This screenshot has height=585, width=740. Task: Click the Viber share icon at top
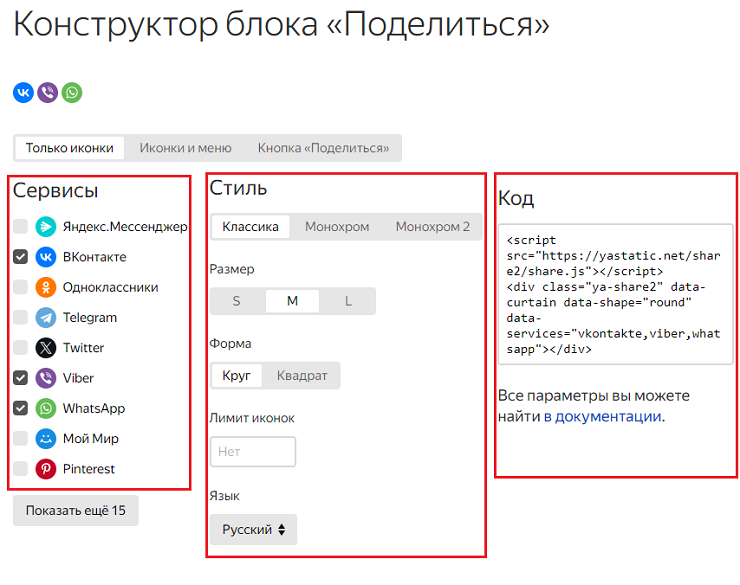(x=47, y=93)
